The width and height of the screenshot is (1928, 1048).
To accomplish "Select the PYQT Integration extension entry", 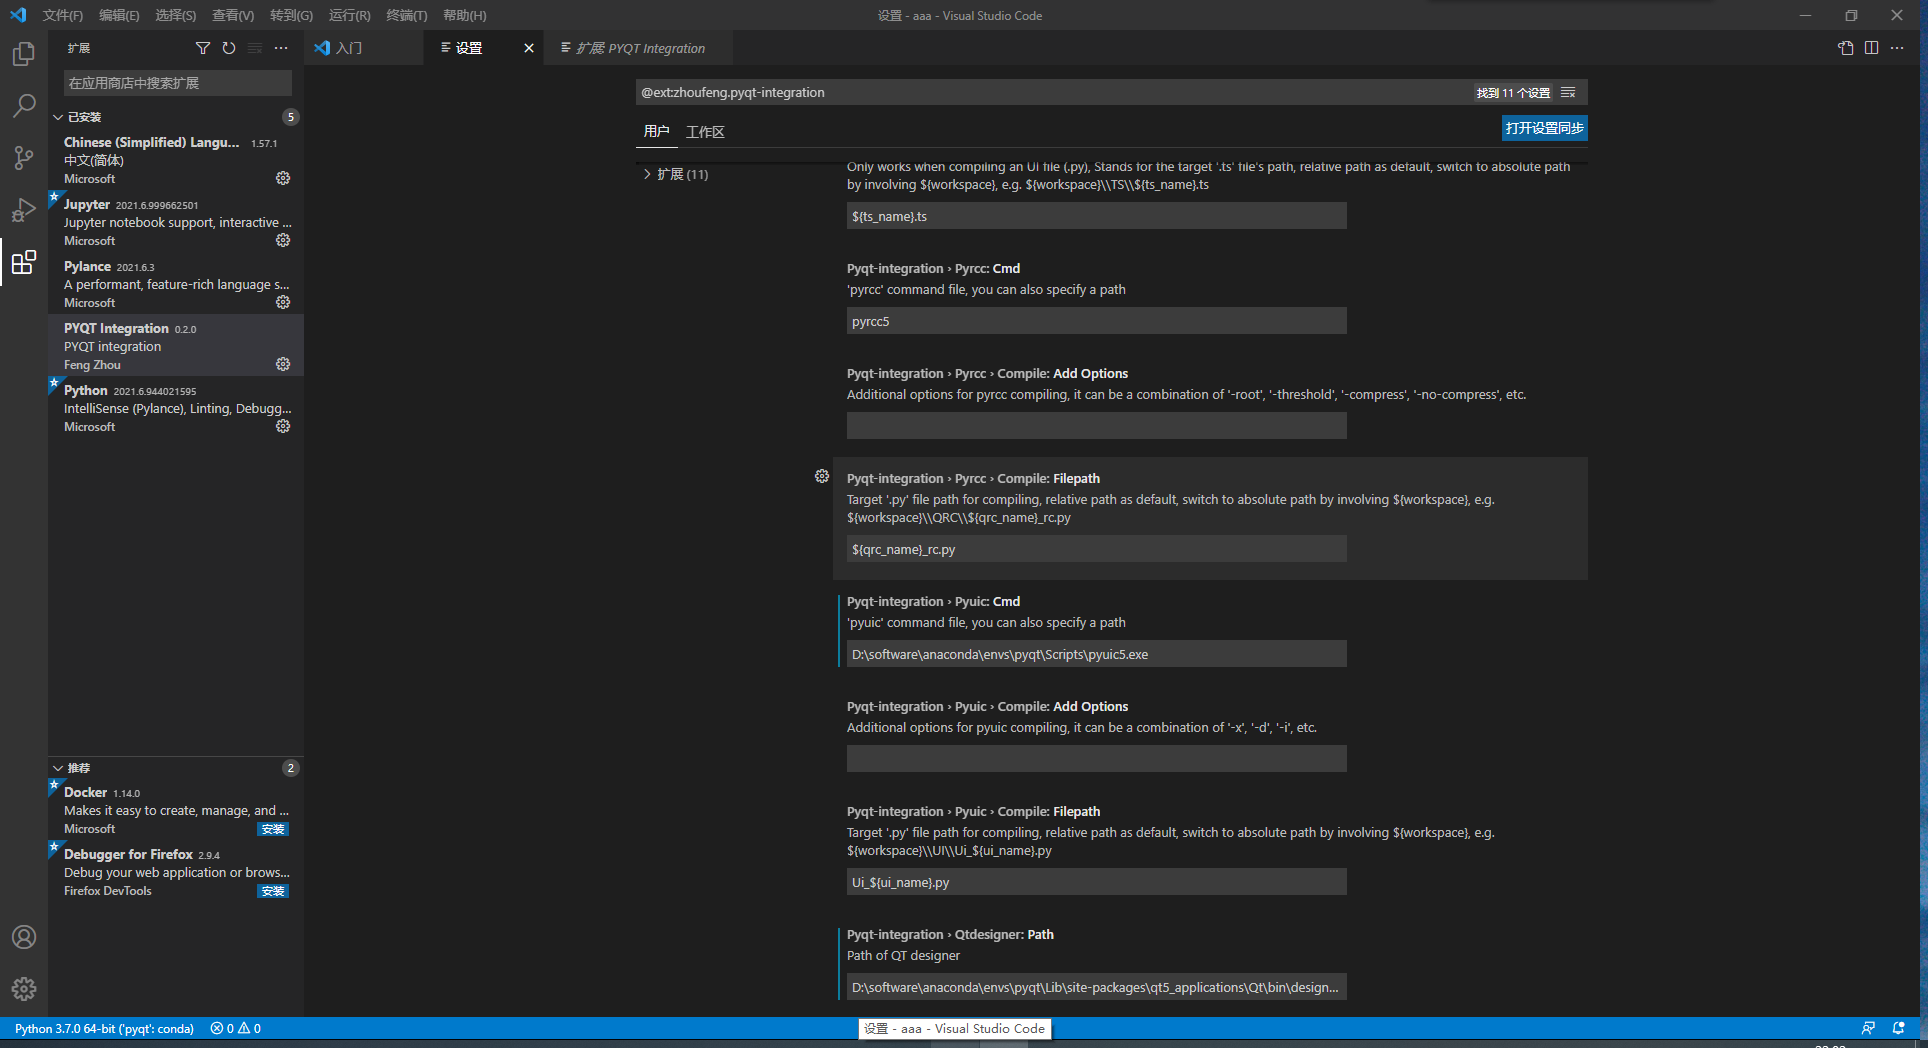I will coord(176,346).
